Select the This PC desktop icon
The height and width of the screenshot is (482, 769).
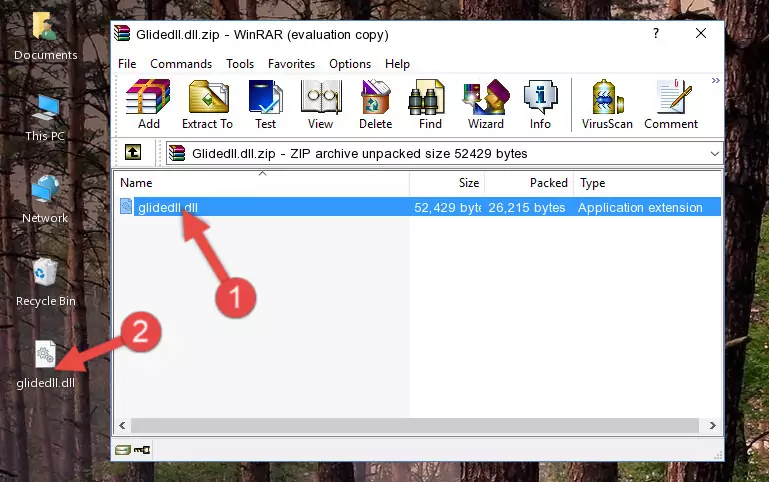pyautogui.click(x=45, y=119)
